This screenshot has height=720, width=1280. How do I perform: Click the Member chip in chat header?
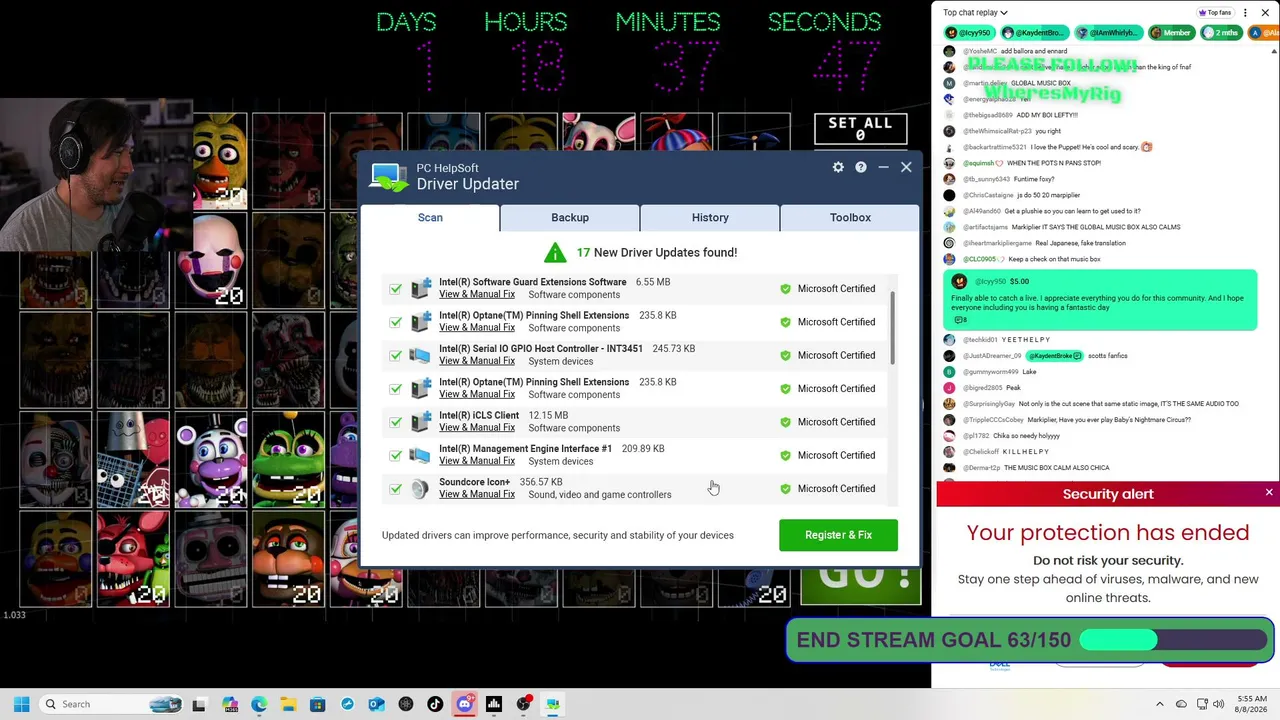[x=1171, y=33]
